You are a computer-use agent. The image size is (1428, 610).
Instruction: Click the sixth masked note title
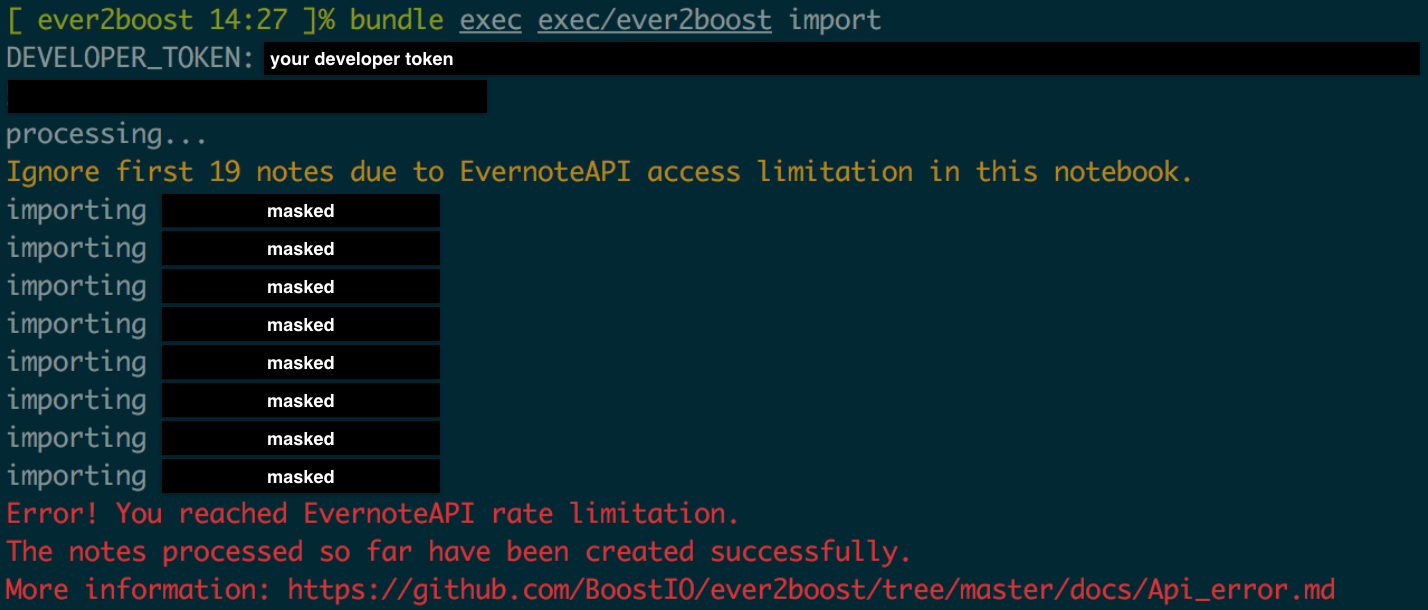click(301, 401)
